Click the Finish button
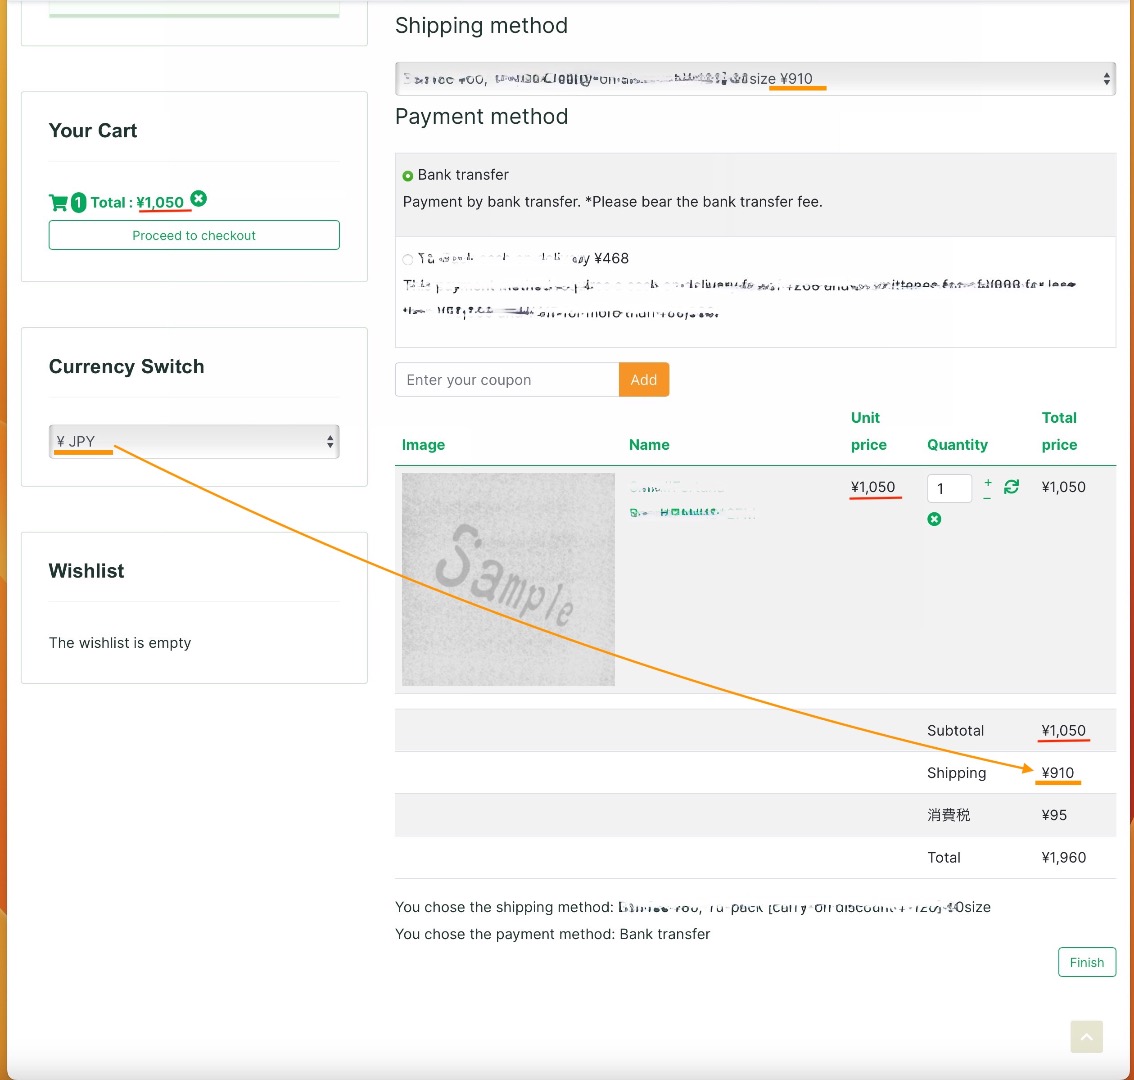1134x1080 pixels. point(1086,962)
